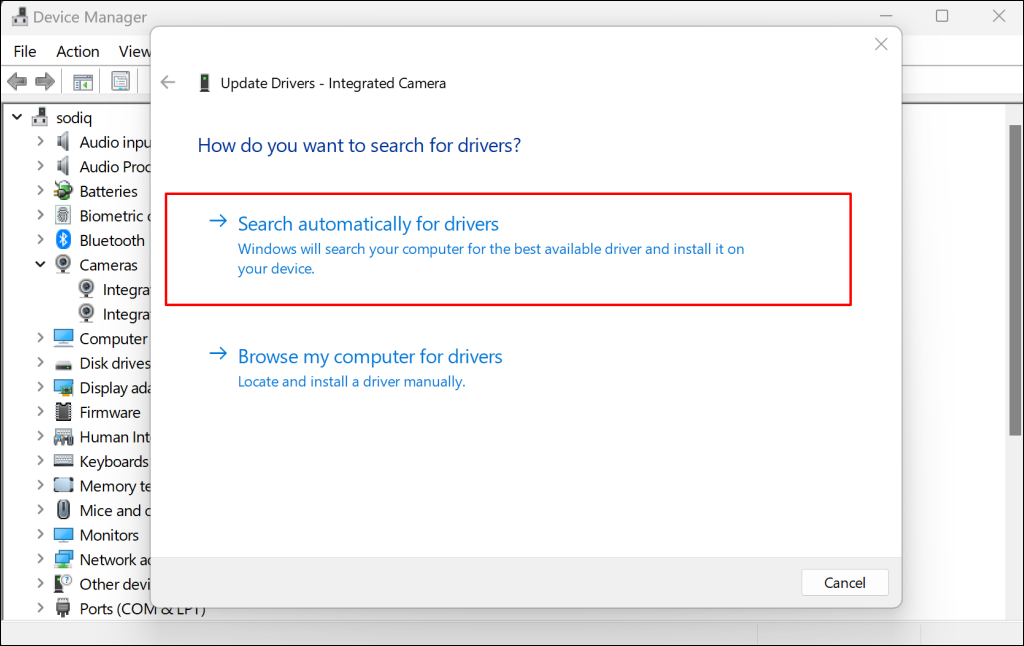Click the Monitors category icon
1024x646 pixels.
63,535
